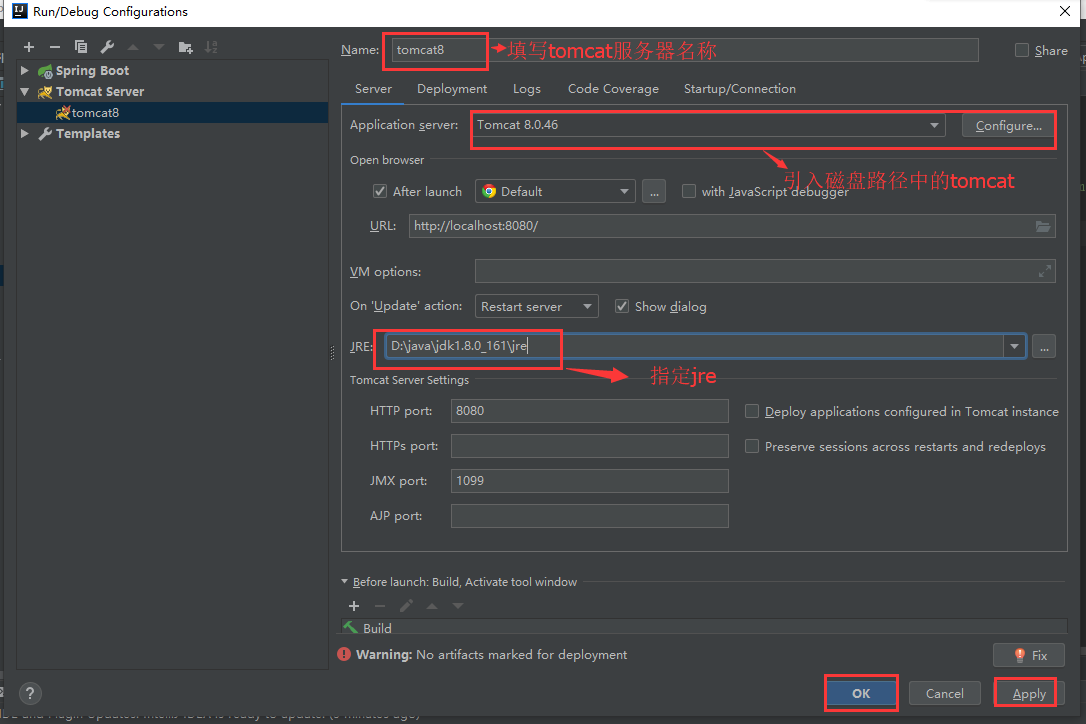The image size is (1086, 724).
Task: Open help with the question mark button
Action: (x=30, y=694)
